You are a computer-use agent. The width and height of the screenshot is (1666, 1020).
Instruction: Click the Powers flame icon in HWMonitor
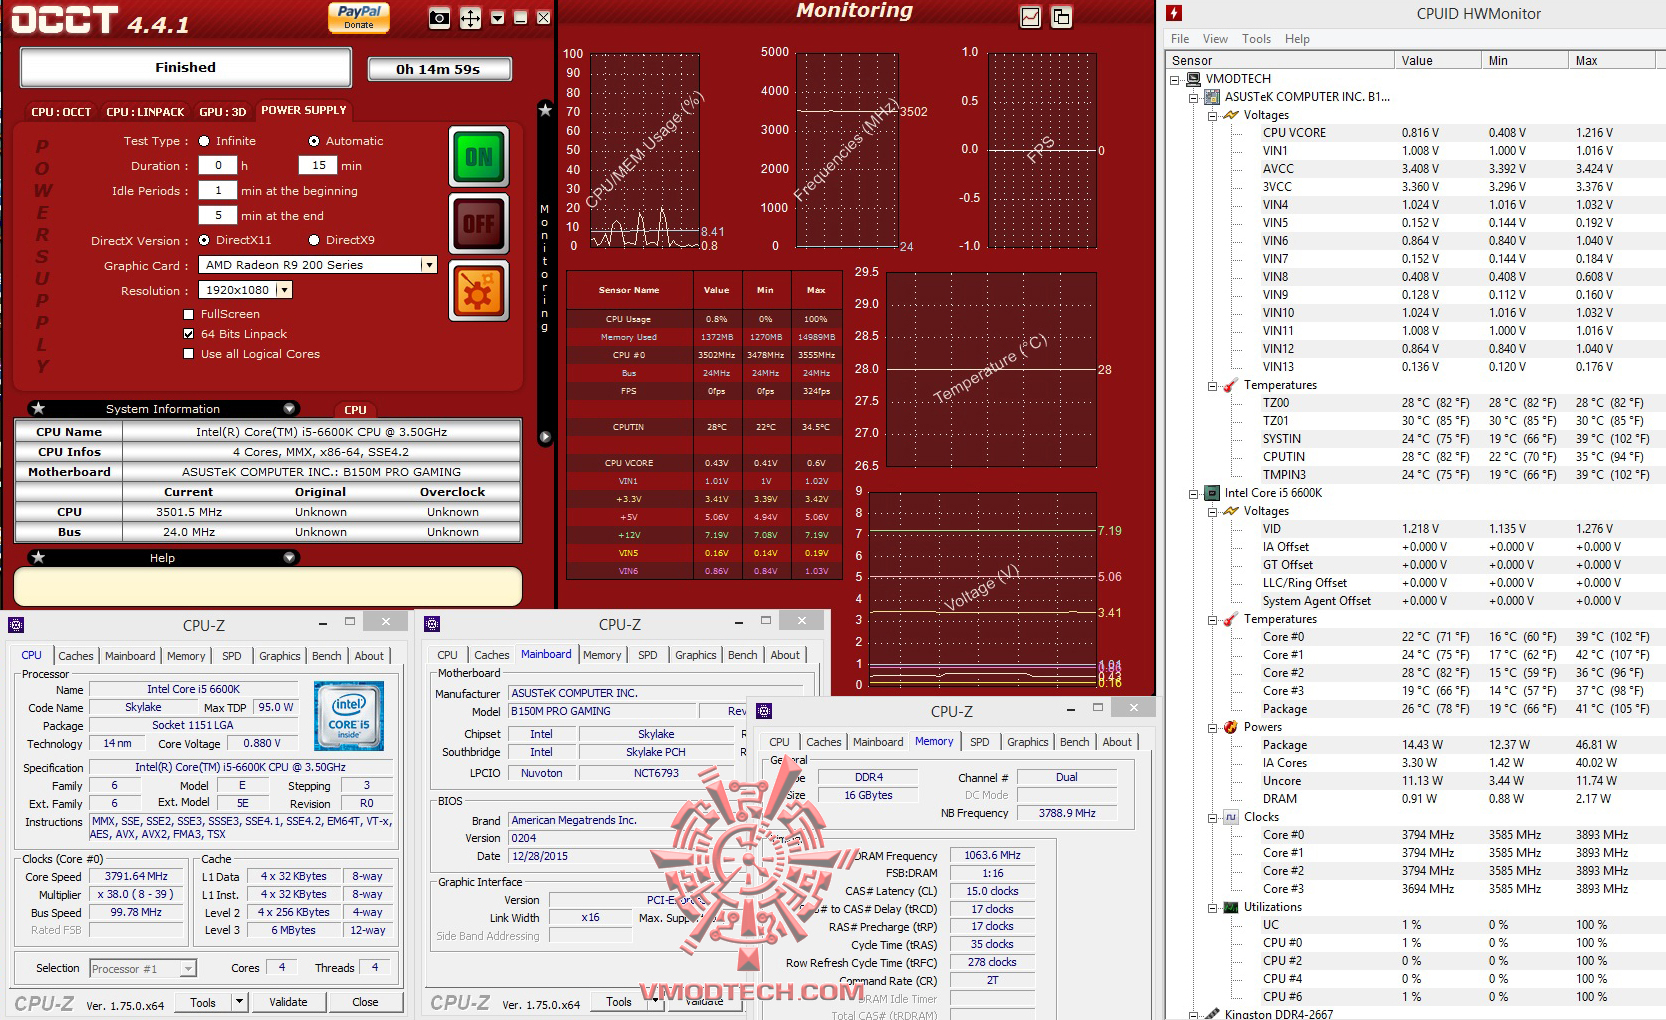(1230, 727)
